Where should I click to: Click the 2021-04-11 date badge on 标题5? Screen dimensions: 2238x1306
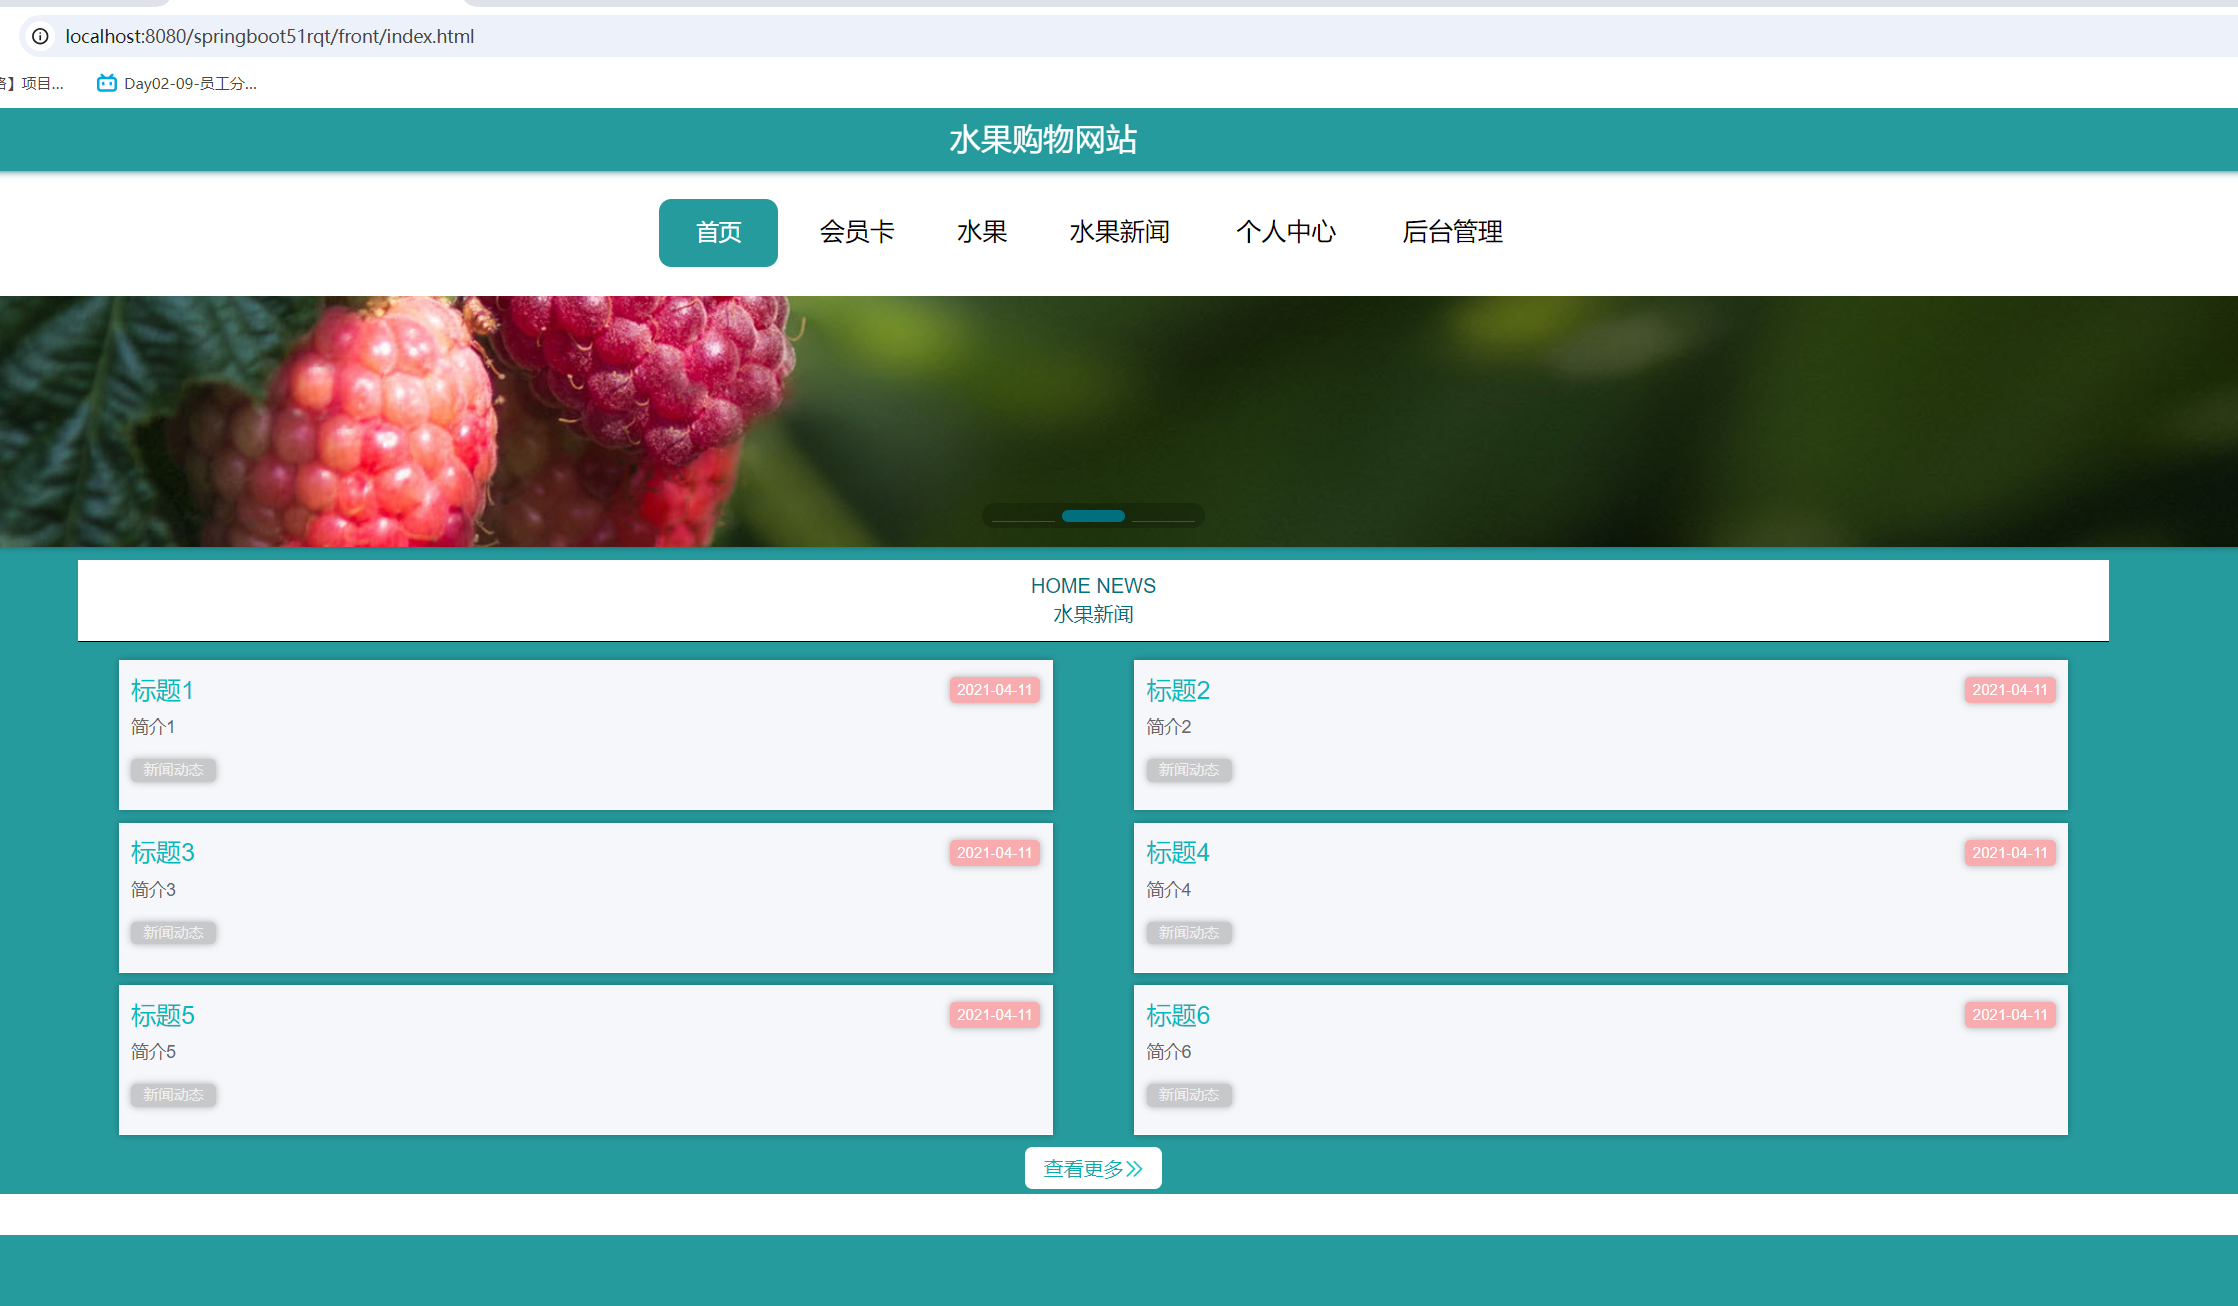coord(994,1014)
